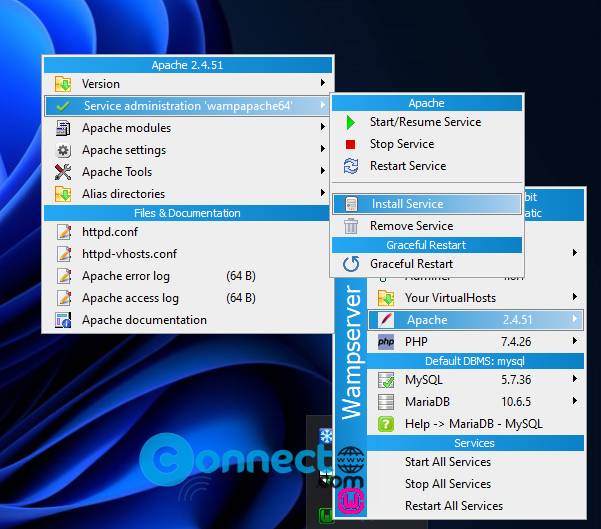
Task: Select Restart All Services
Action: click(475, 506)
